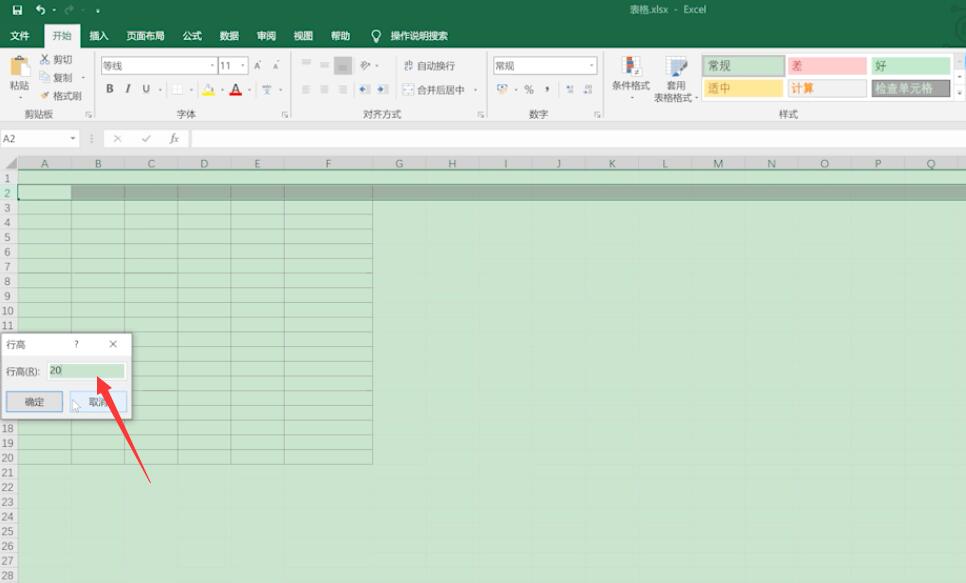
Task: Open Conditional Formatting (条件格式)
Action: [631, 77]
